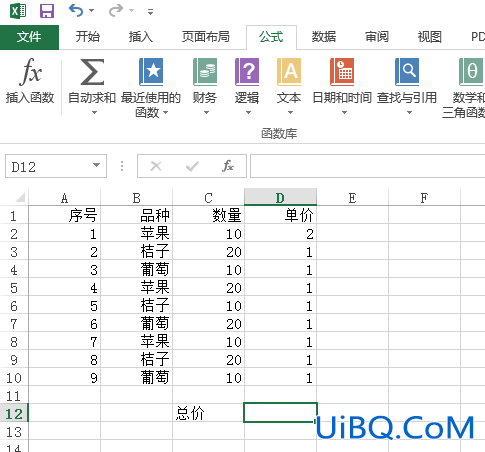Switch to the 插入 tab
This screenshot has height=452, width=485.
141,37
